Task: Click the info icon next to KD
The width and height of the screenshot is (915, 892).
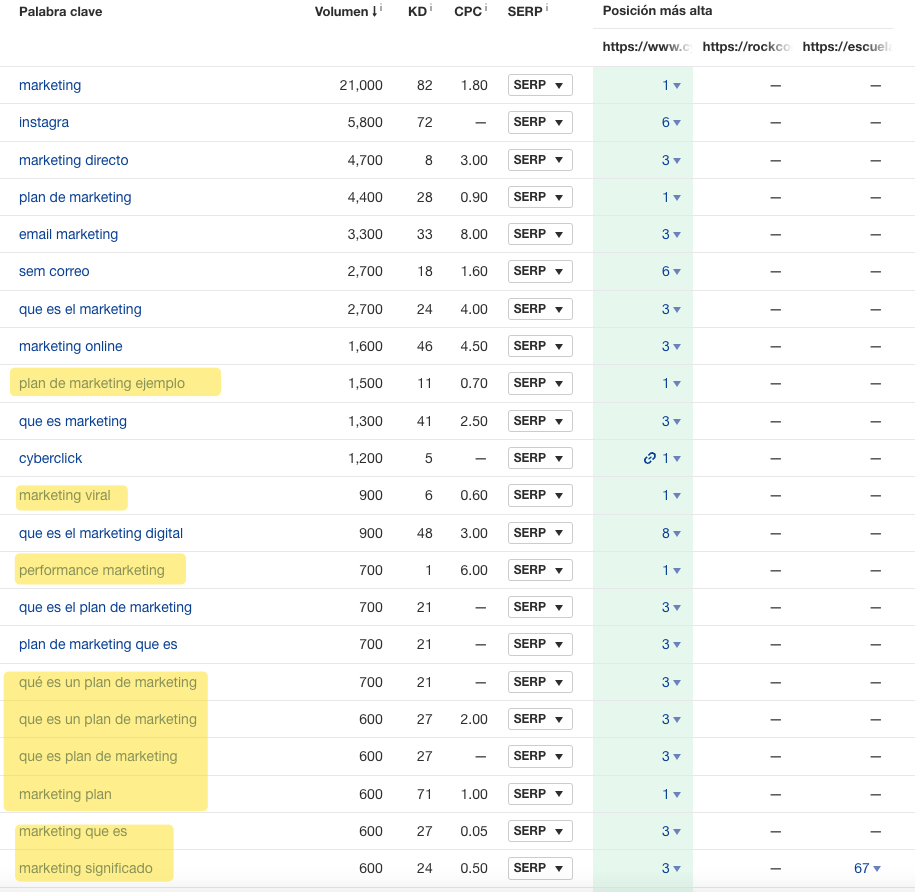Action: (431, 9)
